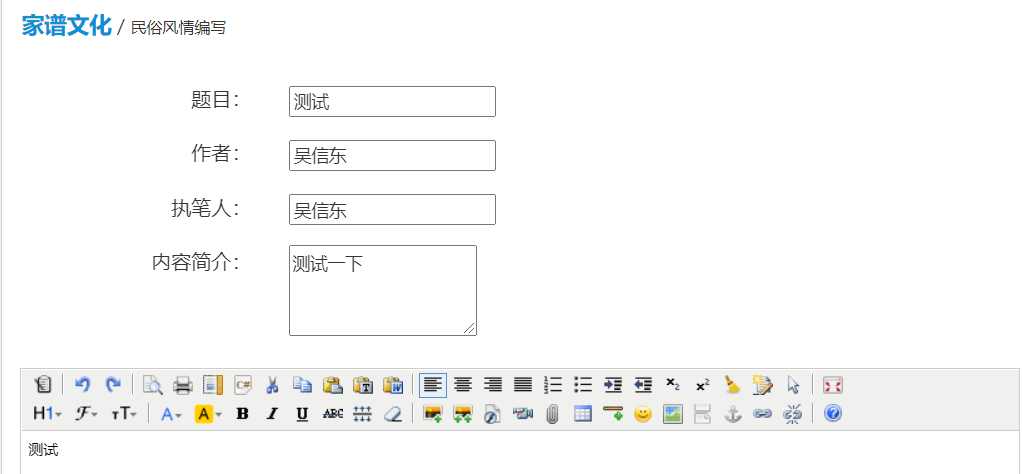Insert a hyperlink with the chain icon
1022x474 pixels.
tap(763, 413)
